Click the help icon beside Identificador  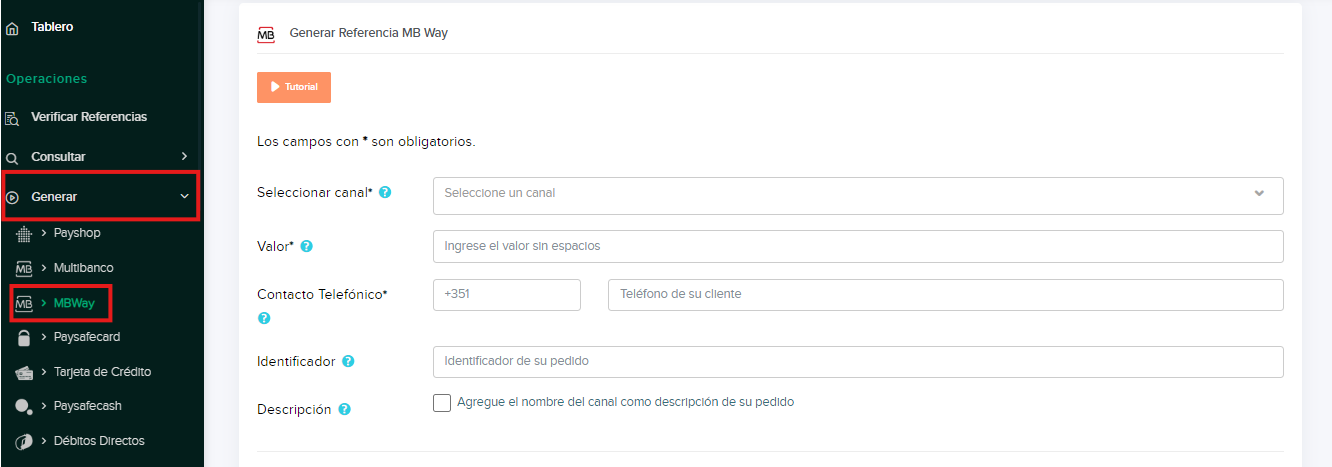tap(348, 361)
